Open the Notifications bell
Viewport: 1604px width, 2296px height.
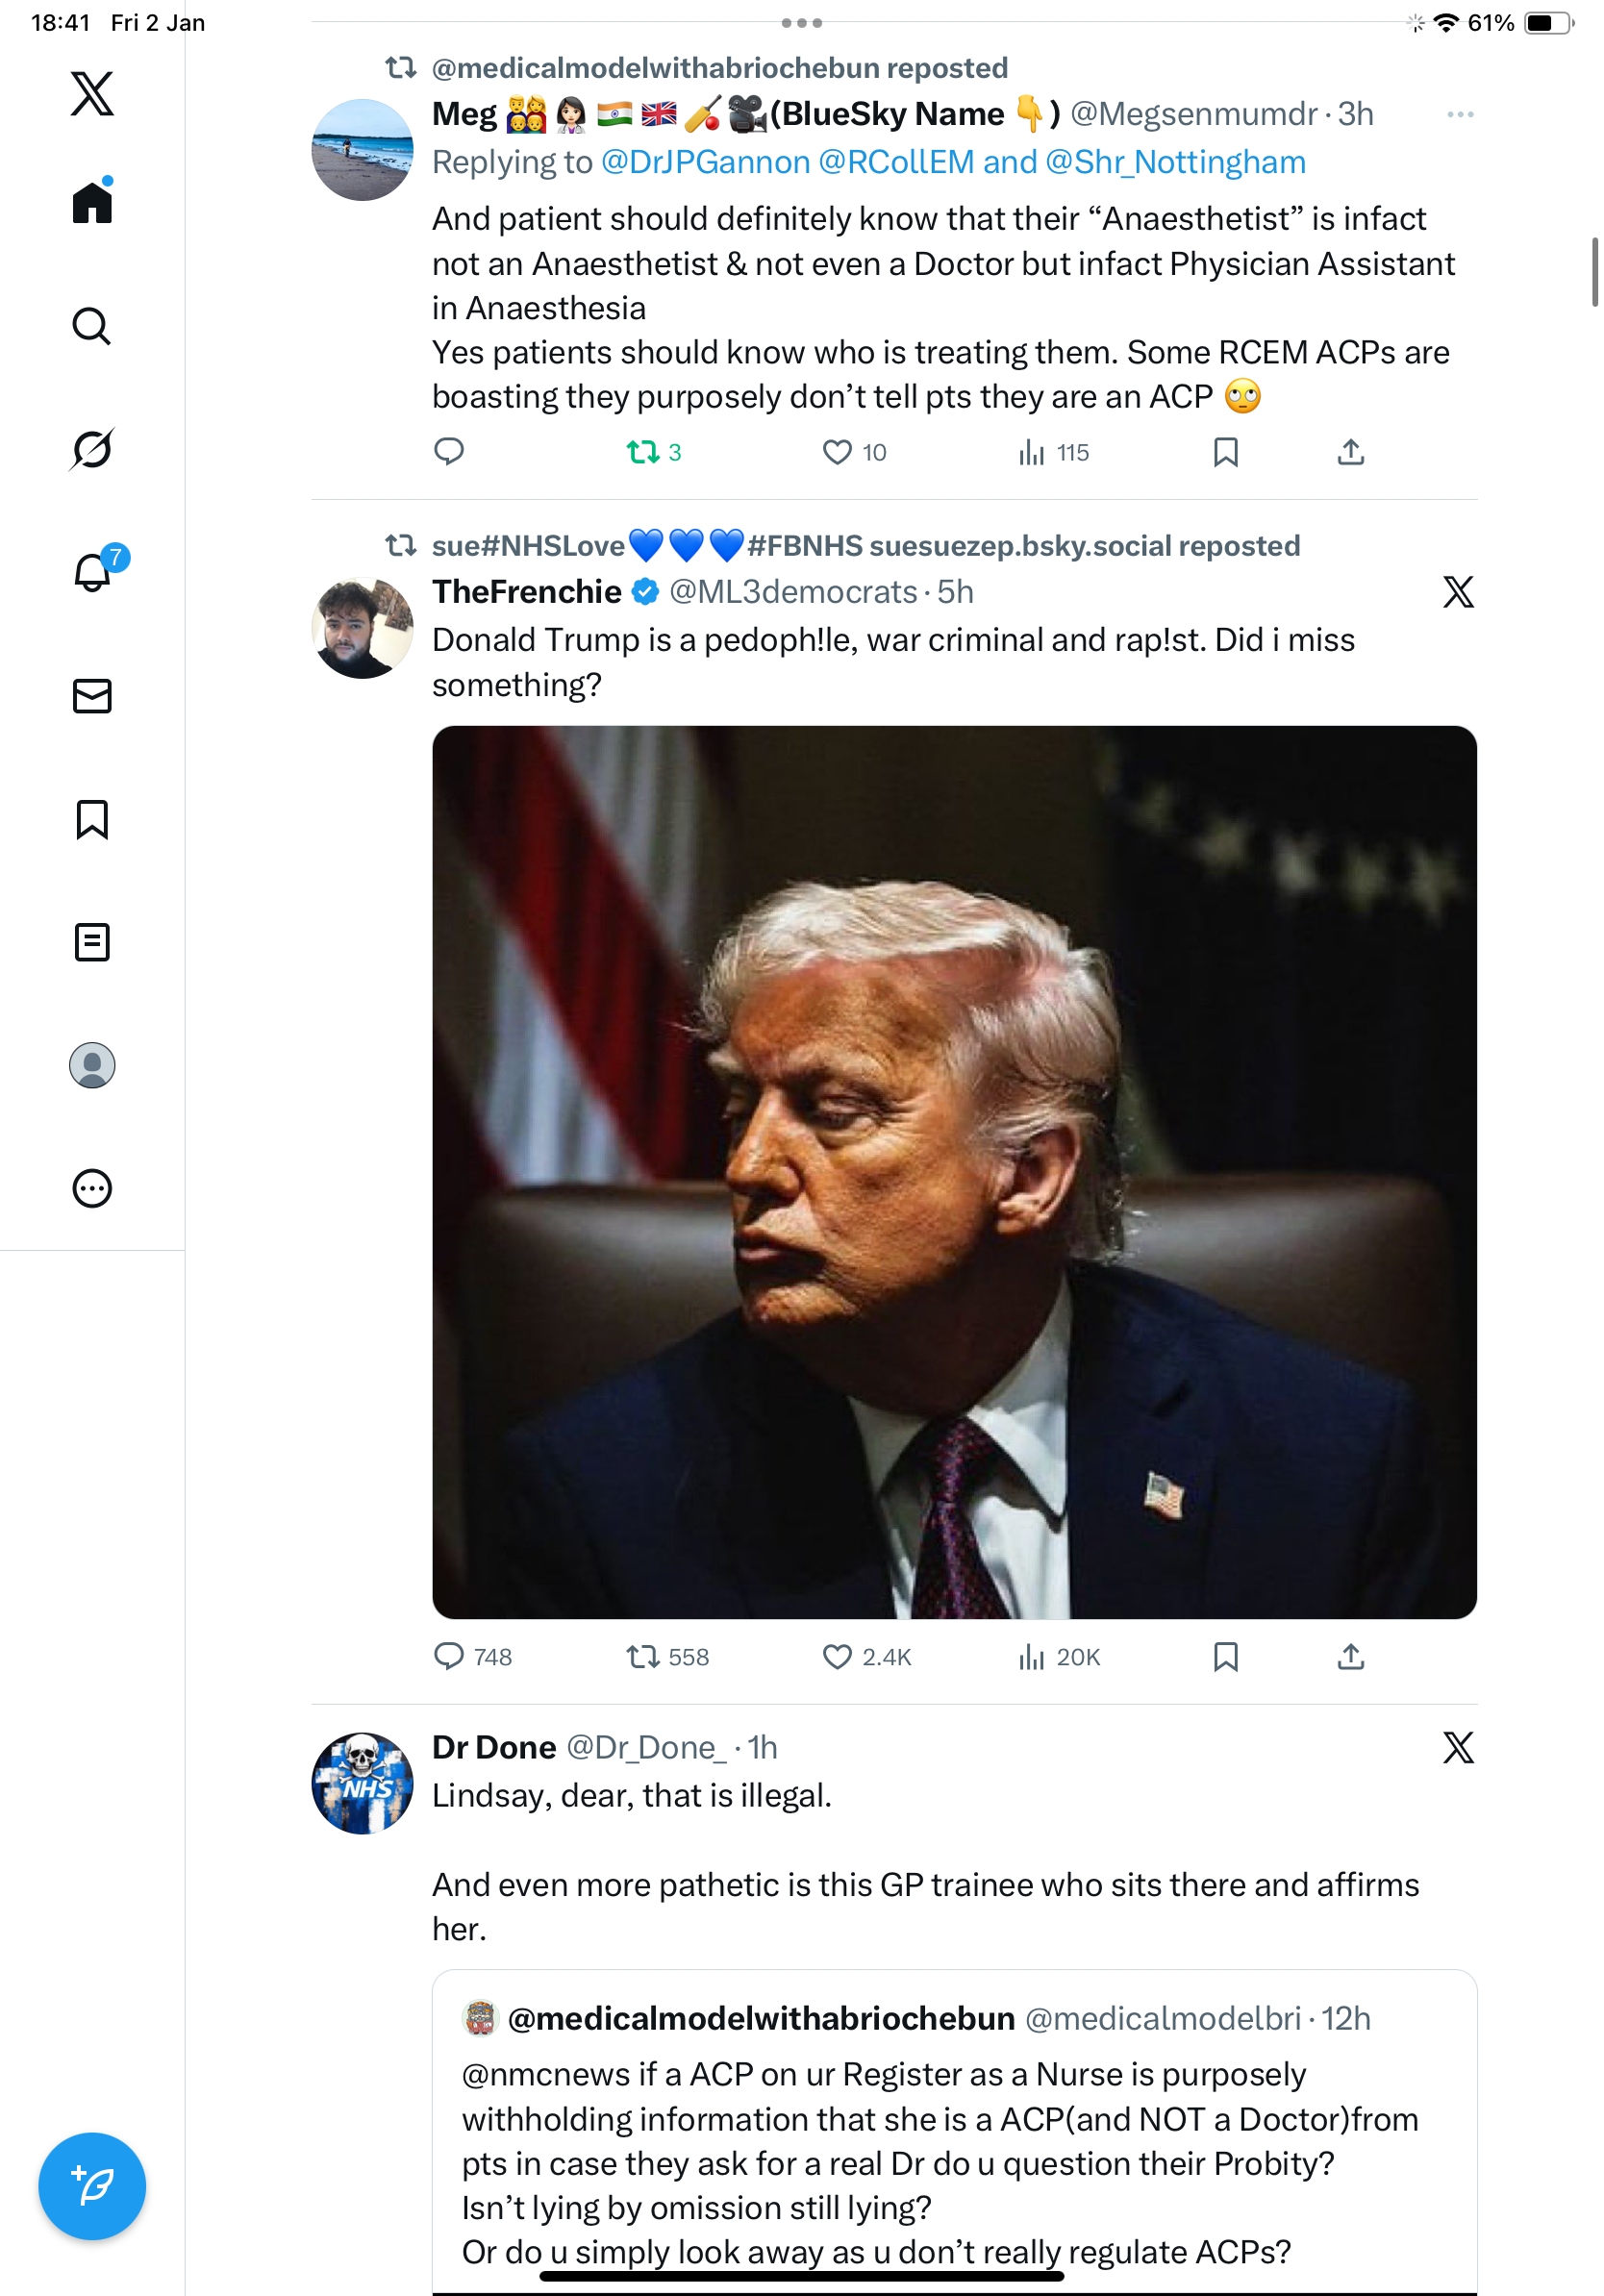tap(92, 572)
